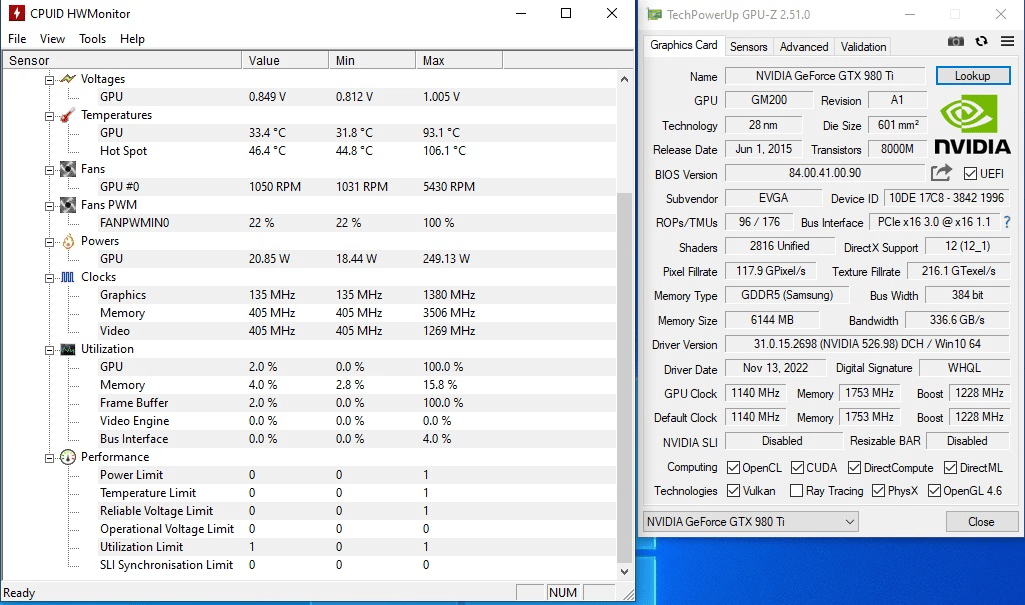
Task: Click the GPU-Z refresh icon
Action: [x=981, y=41]
